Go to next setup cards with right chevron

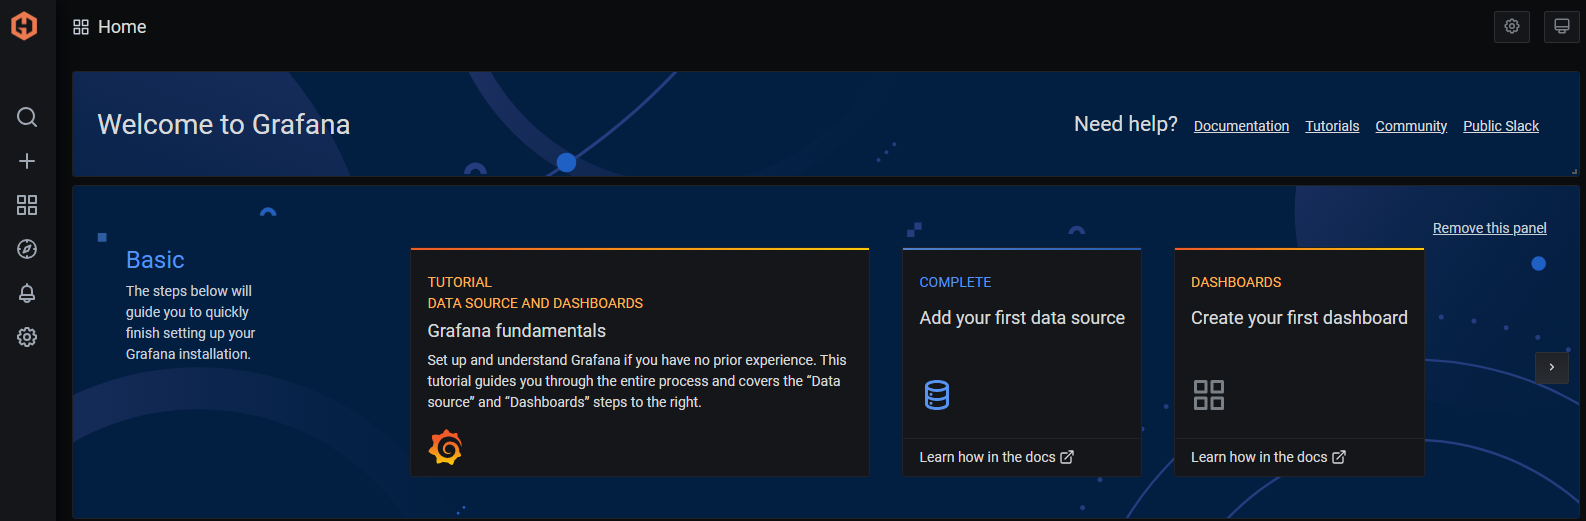point(1552,367)
